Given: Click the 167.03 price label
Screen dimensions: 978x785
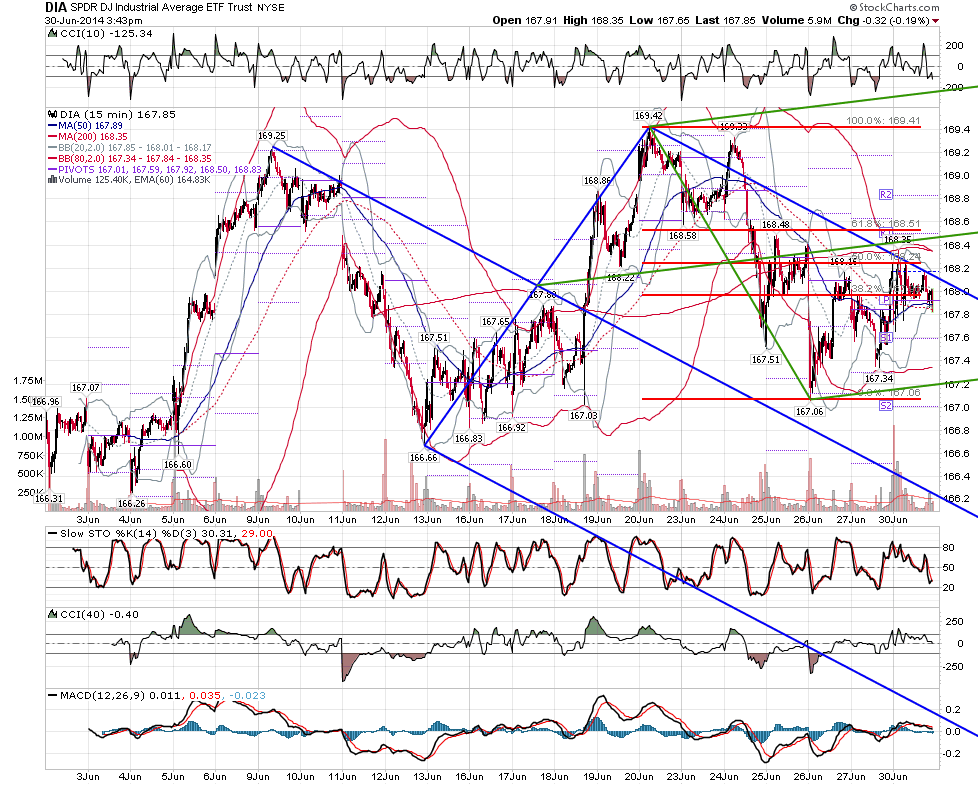Looking at the screenshot, I should point(584,415).
